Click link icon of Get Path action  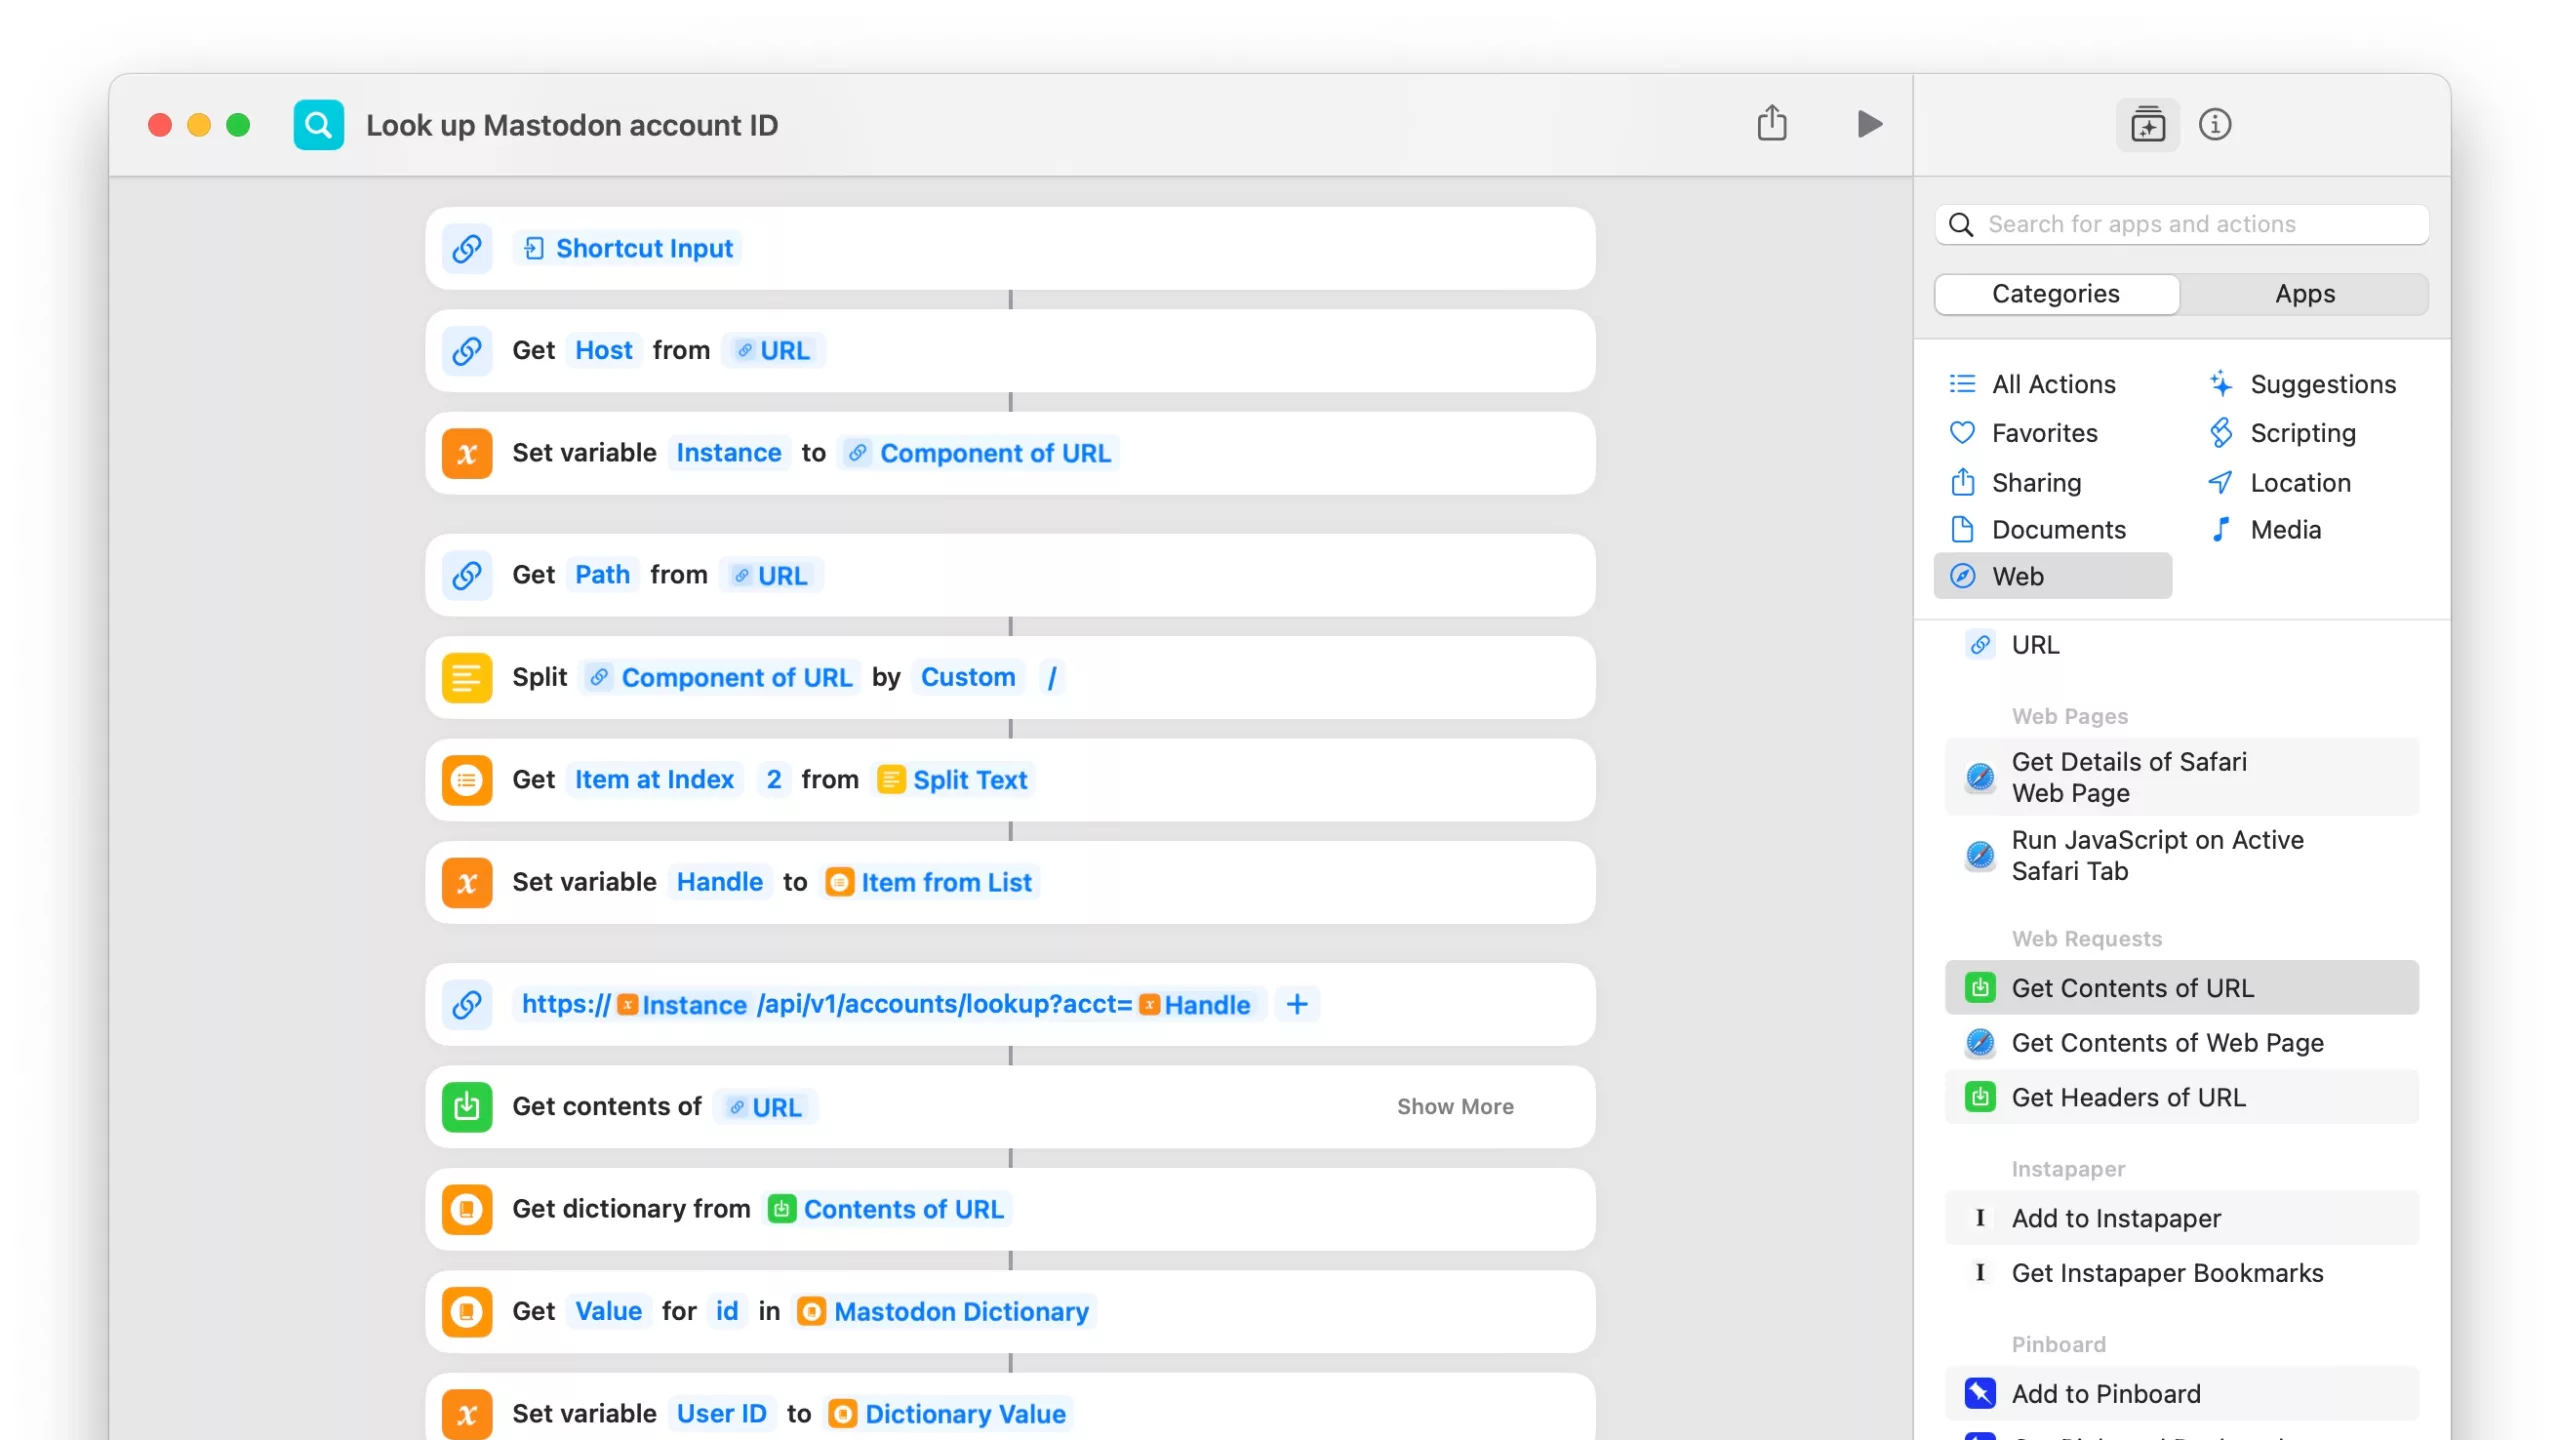(466, 575)
